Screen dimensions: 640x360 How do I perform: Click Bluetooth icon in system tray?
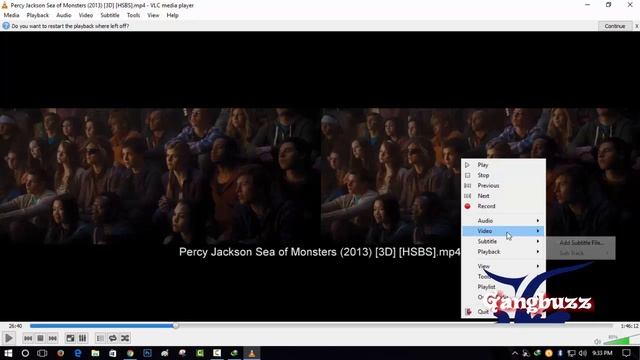coord(560,353)
